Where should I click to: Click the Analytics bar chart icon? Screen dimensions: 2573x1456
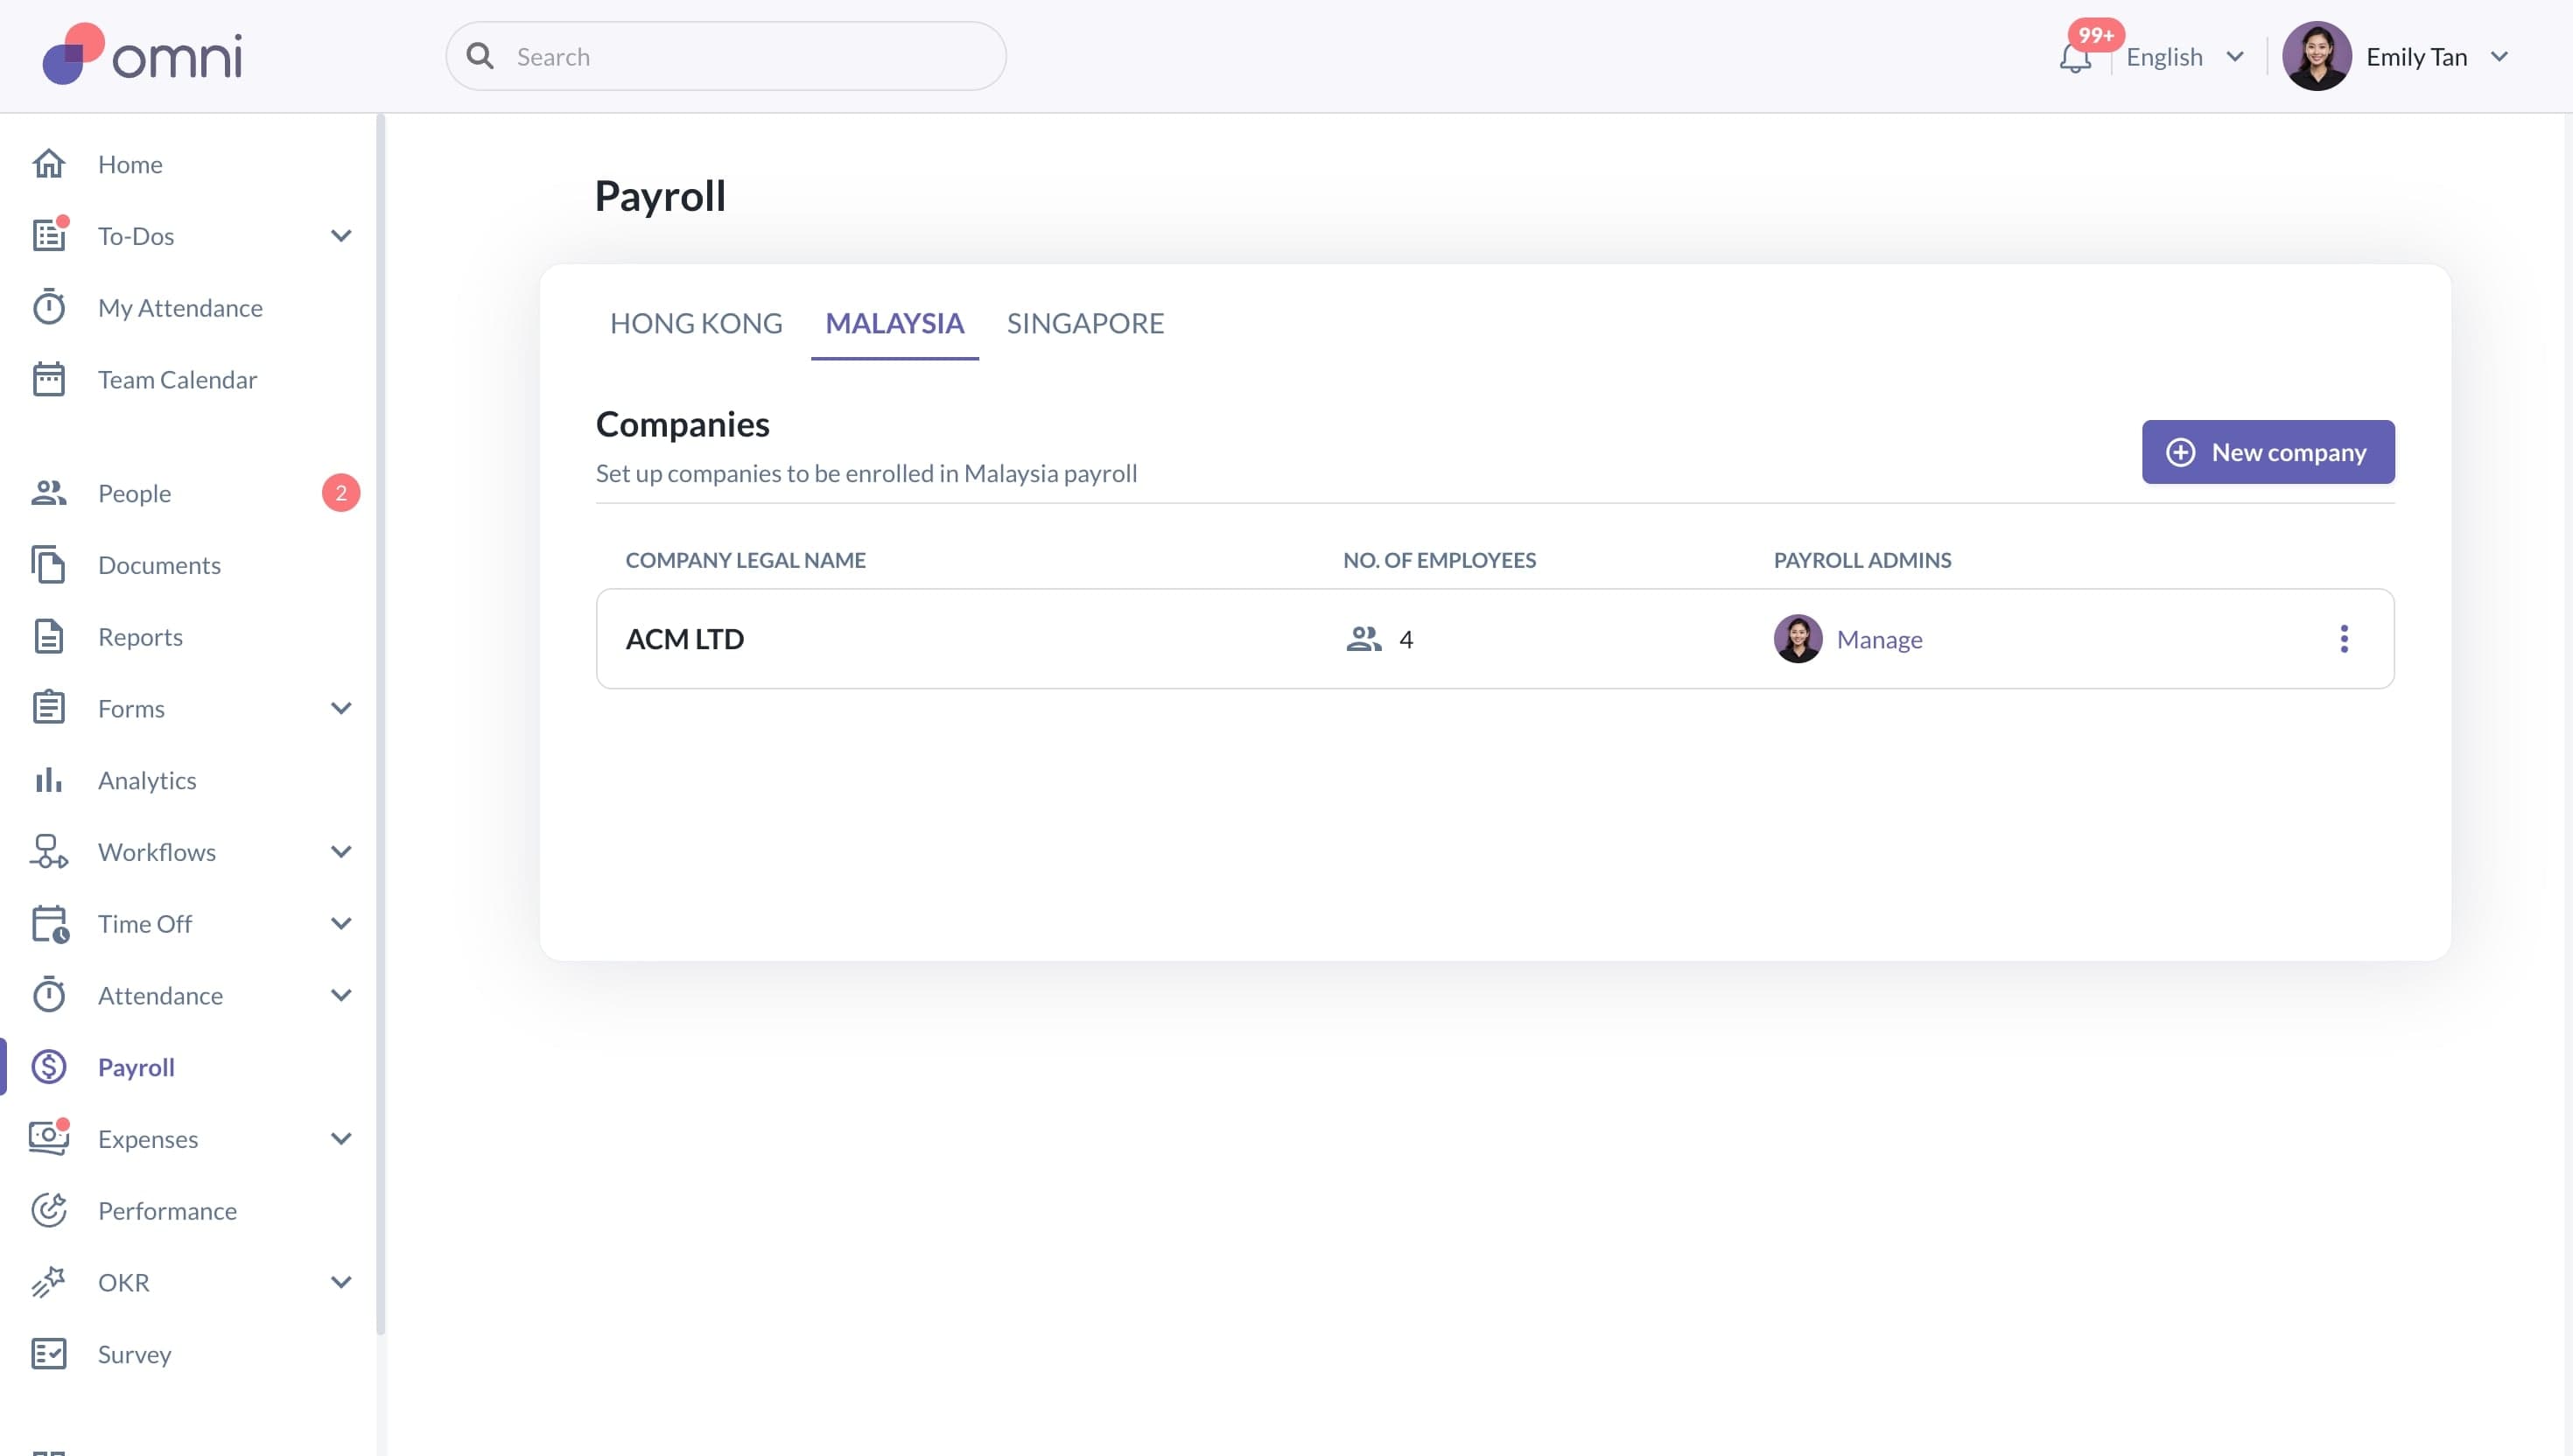pos(48,779)
